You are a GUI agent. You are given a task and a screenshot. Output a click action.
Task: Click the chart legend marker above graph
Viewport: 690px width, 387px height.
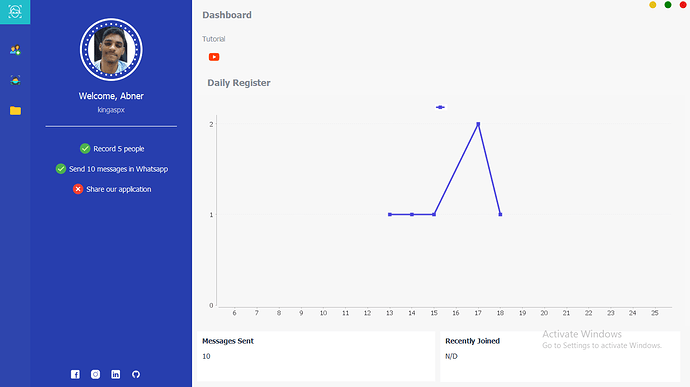click(x=440, y=107)
